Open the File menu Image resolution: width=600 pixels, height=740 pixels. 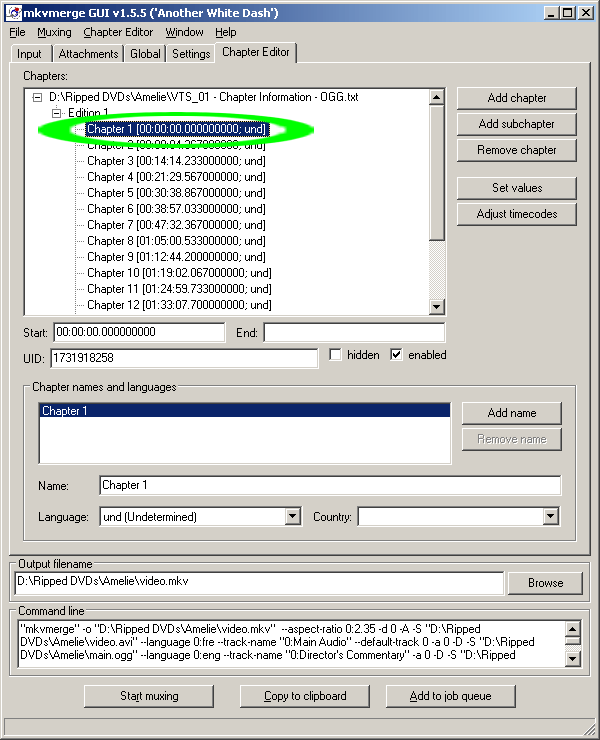pyautogui.click(x=17, y=33)
